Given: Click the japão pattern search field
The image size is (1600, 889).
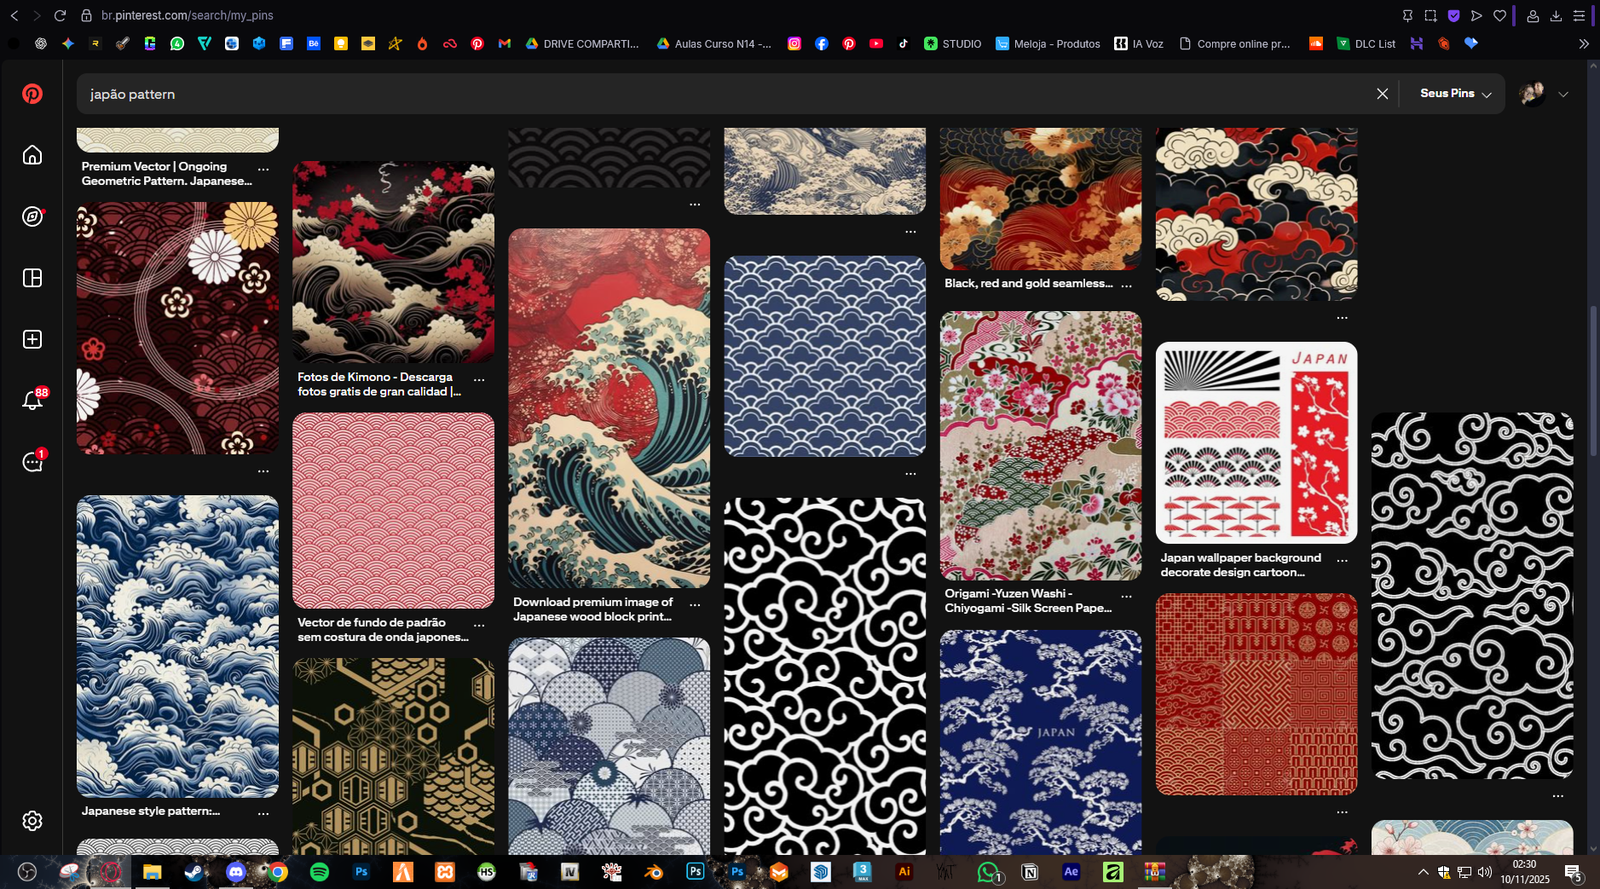Looking at the screenshot, I should click(x=700, y=94).
